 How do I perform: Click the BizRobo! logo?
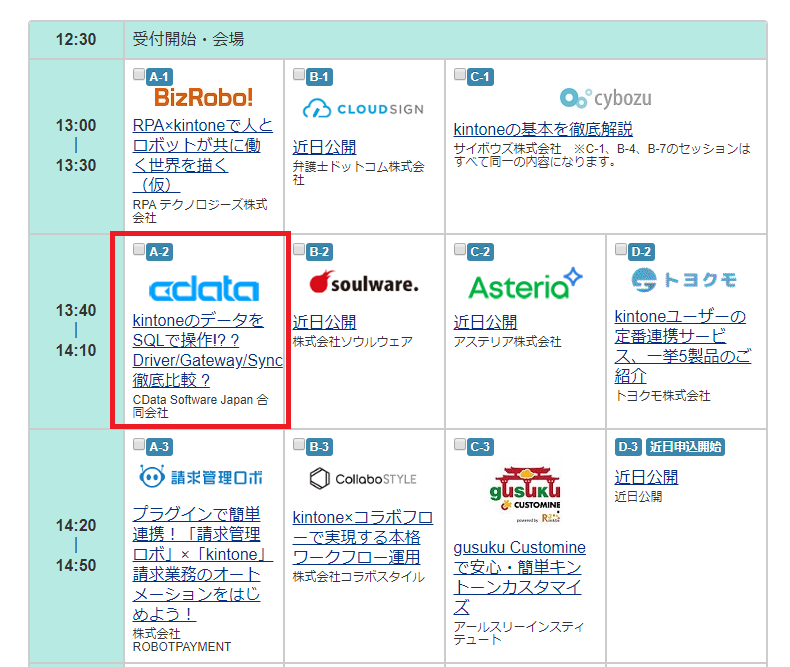[x=204, y=97]
